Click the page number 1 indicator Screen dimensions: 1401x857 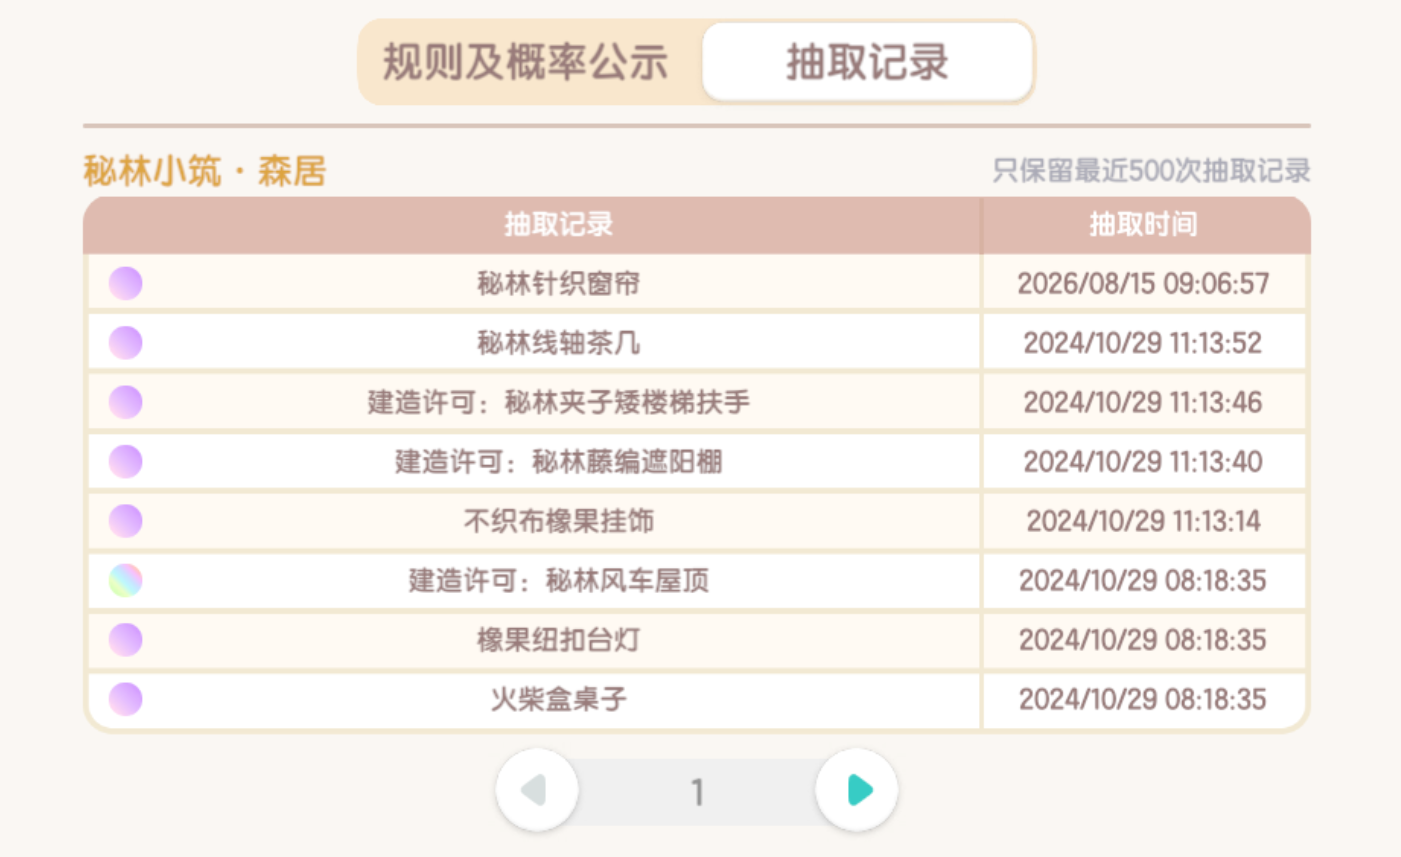(697, 792)
